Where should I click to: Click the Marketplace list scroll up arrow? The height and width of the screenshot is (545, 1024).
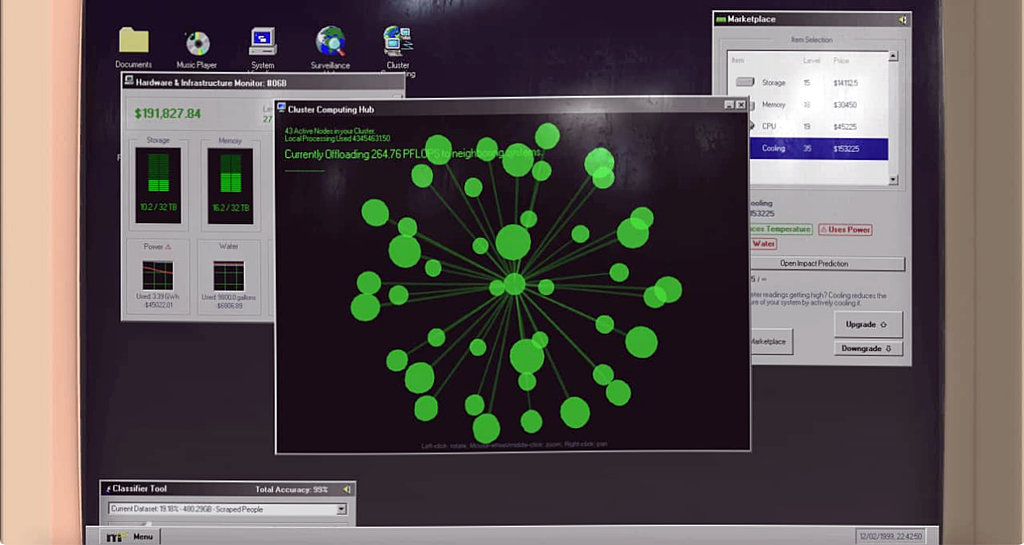(x=893, y=57)
